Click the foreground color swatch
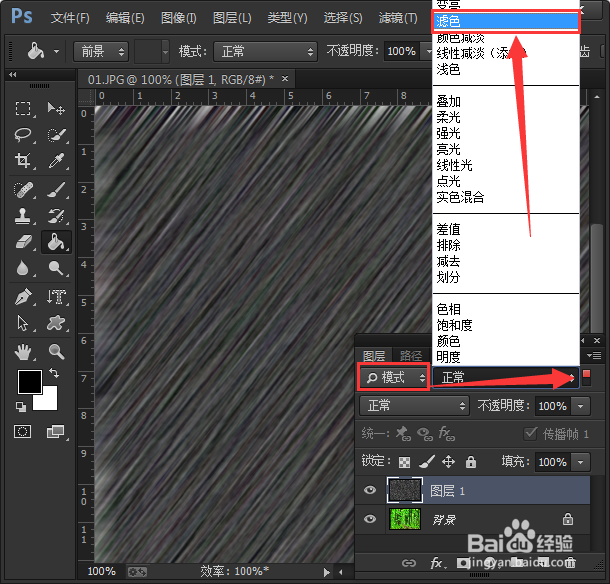 coord(30,382)
